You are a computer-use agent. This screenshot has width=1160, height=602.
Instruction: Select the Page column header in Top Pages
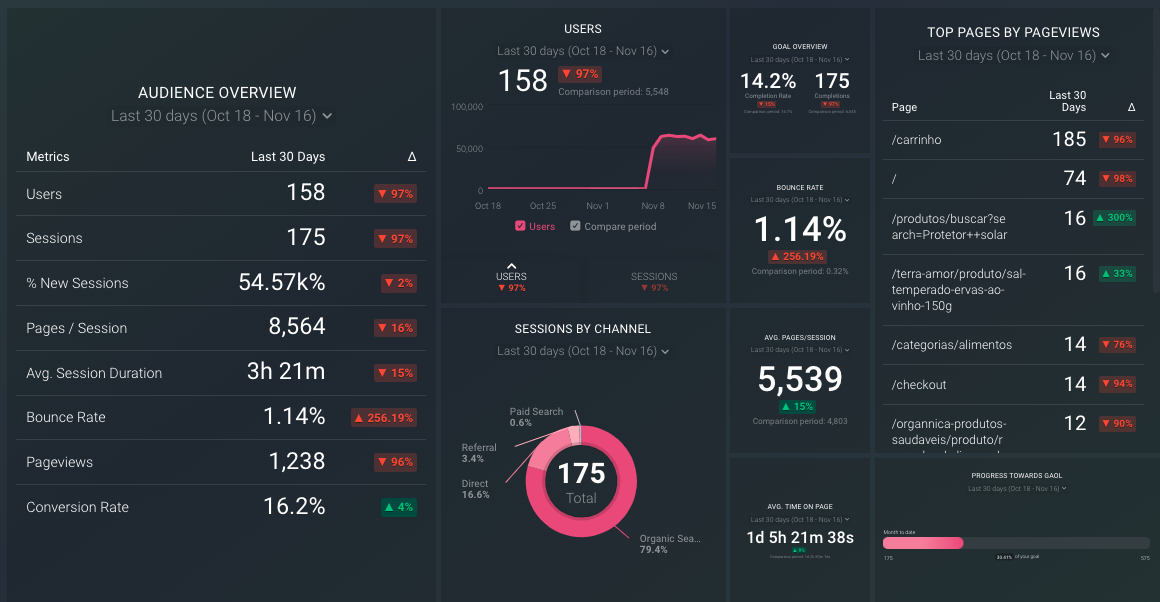pyautogui.click(x=904, y=107)
